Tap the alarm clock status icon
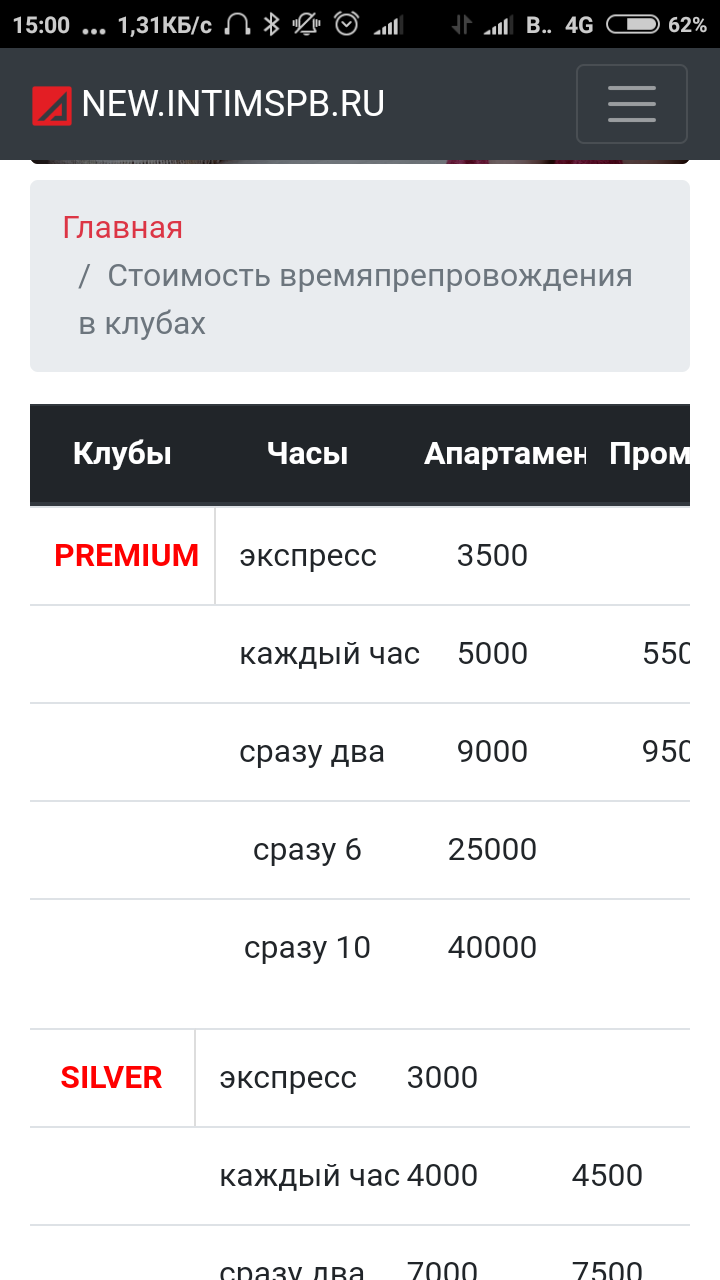This screenshot has height=1280, width=720. pos(346,24)
